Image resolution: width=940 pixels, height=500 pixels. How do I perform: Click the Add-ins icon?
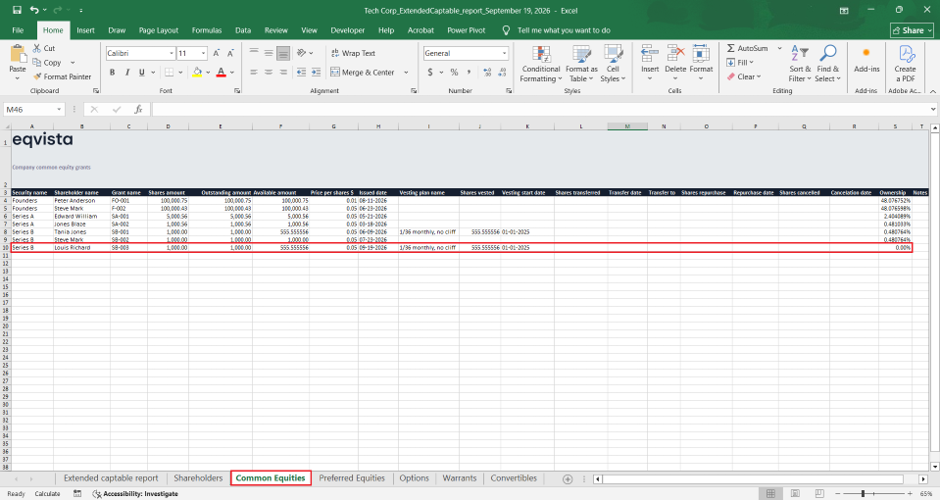coord(866,53)
